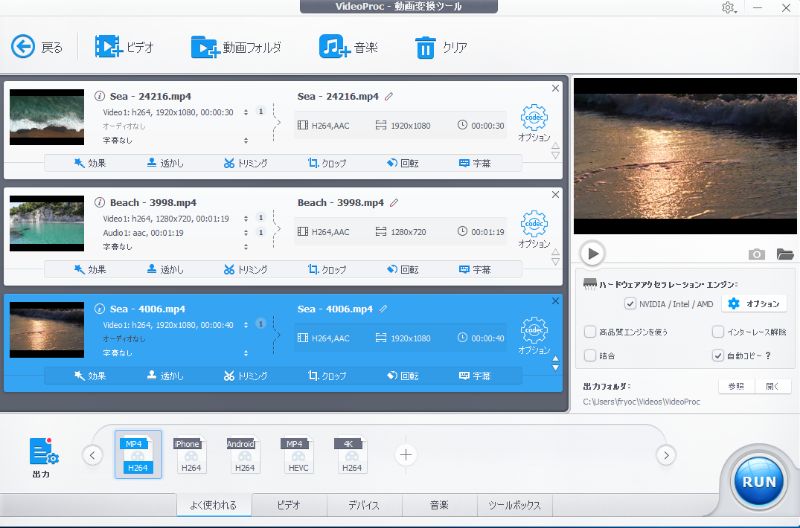
Task: Switch to よく使われる tab
Action: tap(214, 505)
